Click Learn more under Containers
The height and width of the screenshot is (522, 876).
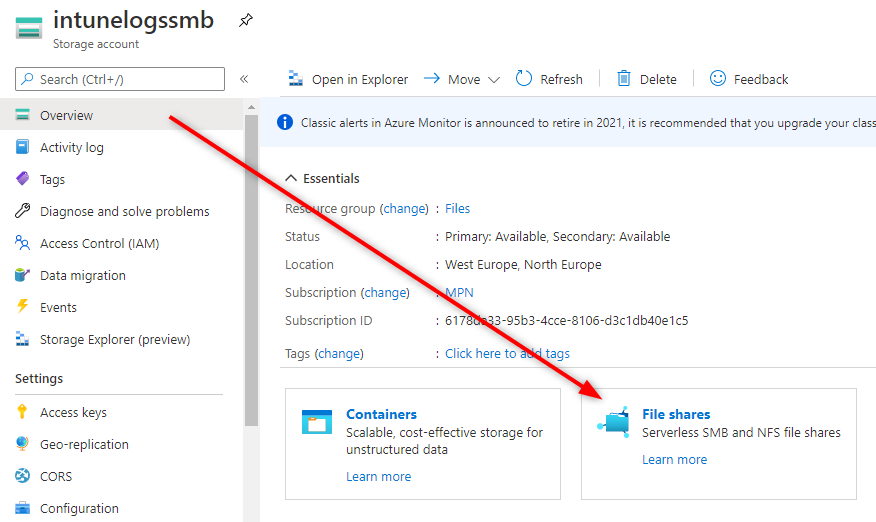pos(378,476)
